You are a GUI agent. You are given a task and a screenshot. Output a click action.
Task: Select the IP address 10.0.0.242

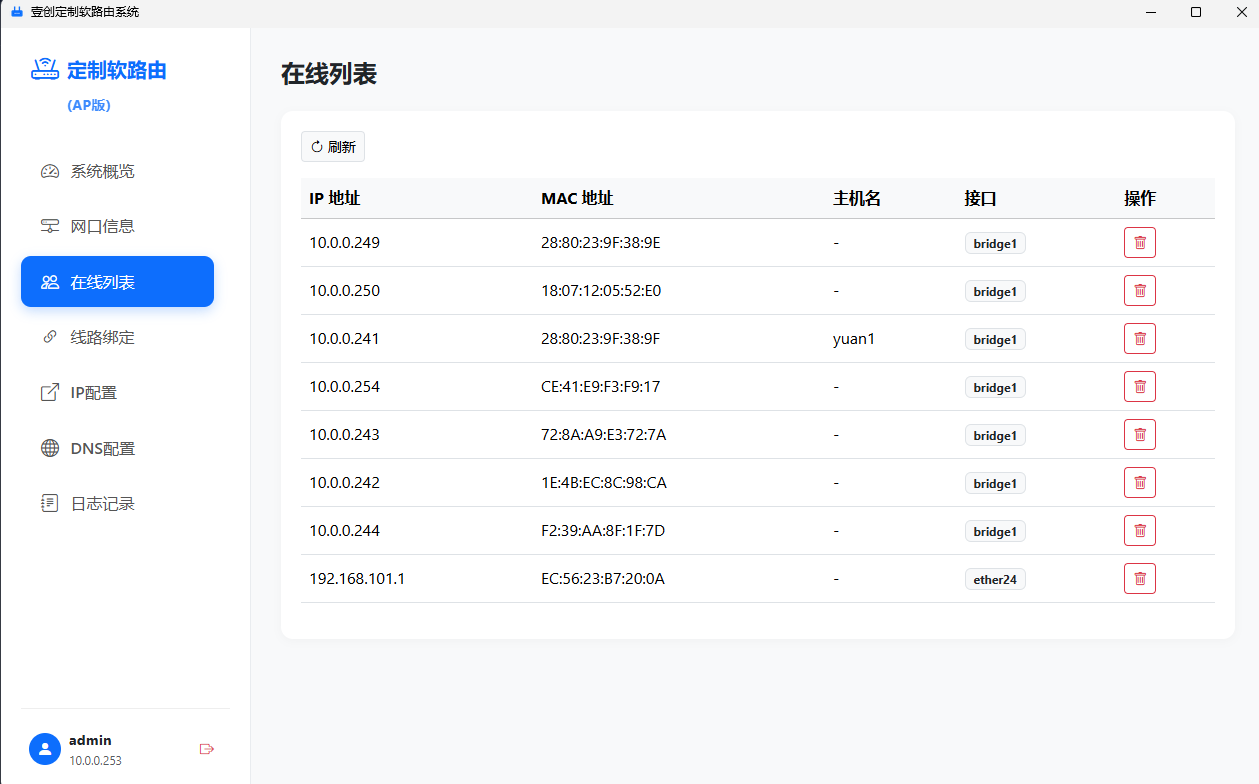tap(344, 482)
